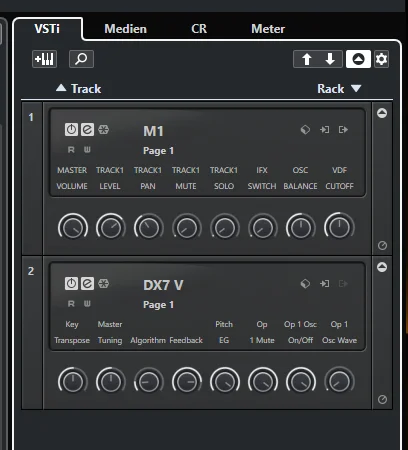Collapse the M1 slot quick controls arrow

point(382,113)
